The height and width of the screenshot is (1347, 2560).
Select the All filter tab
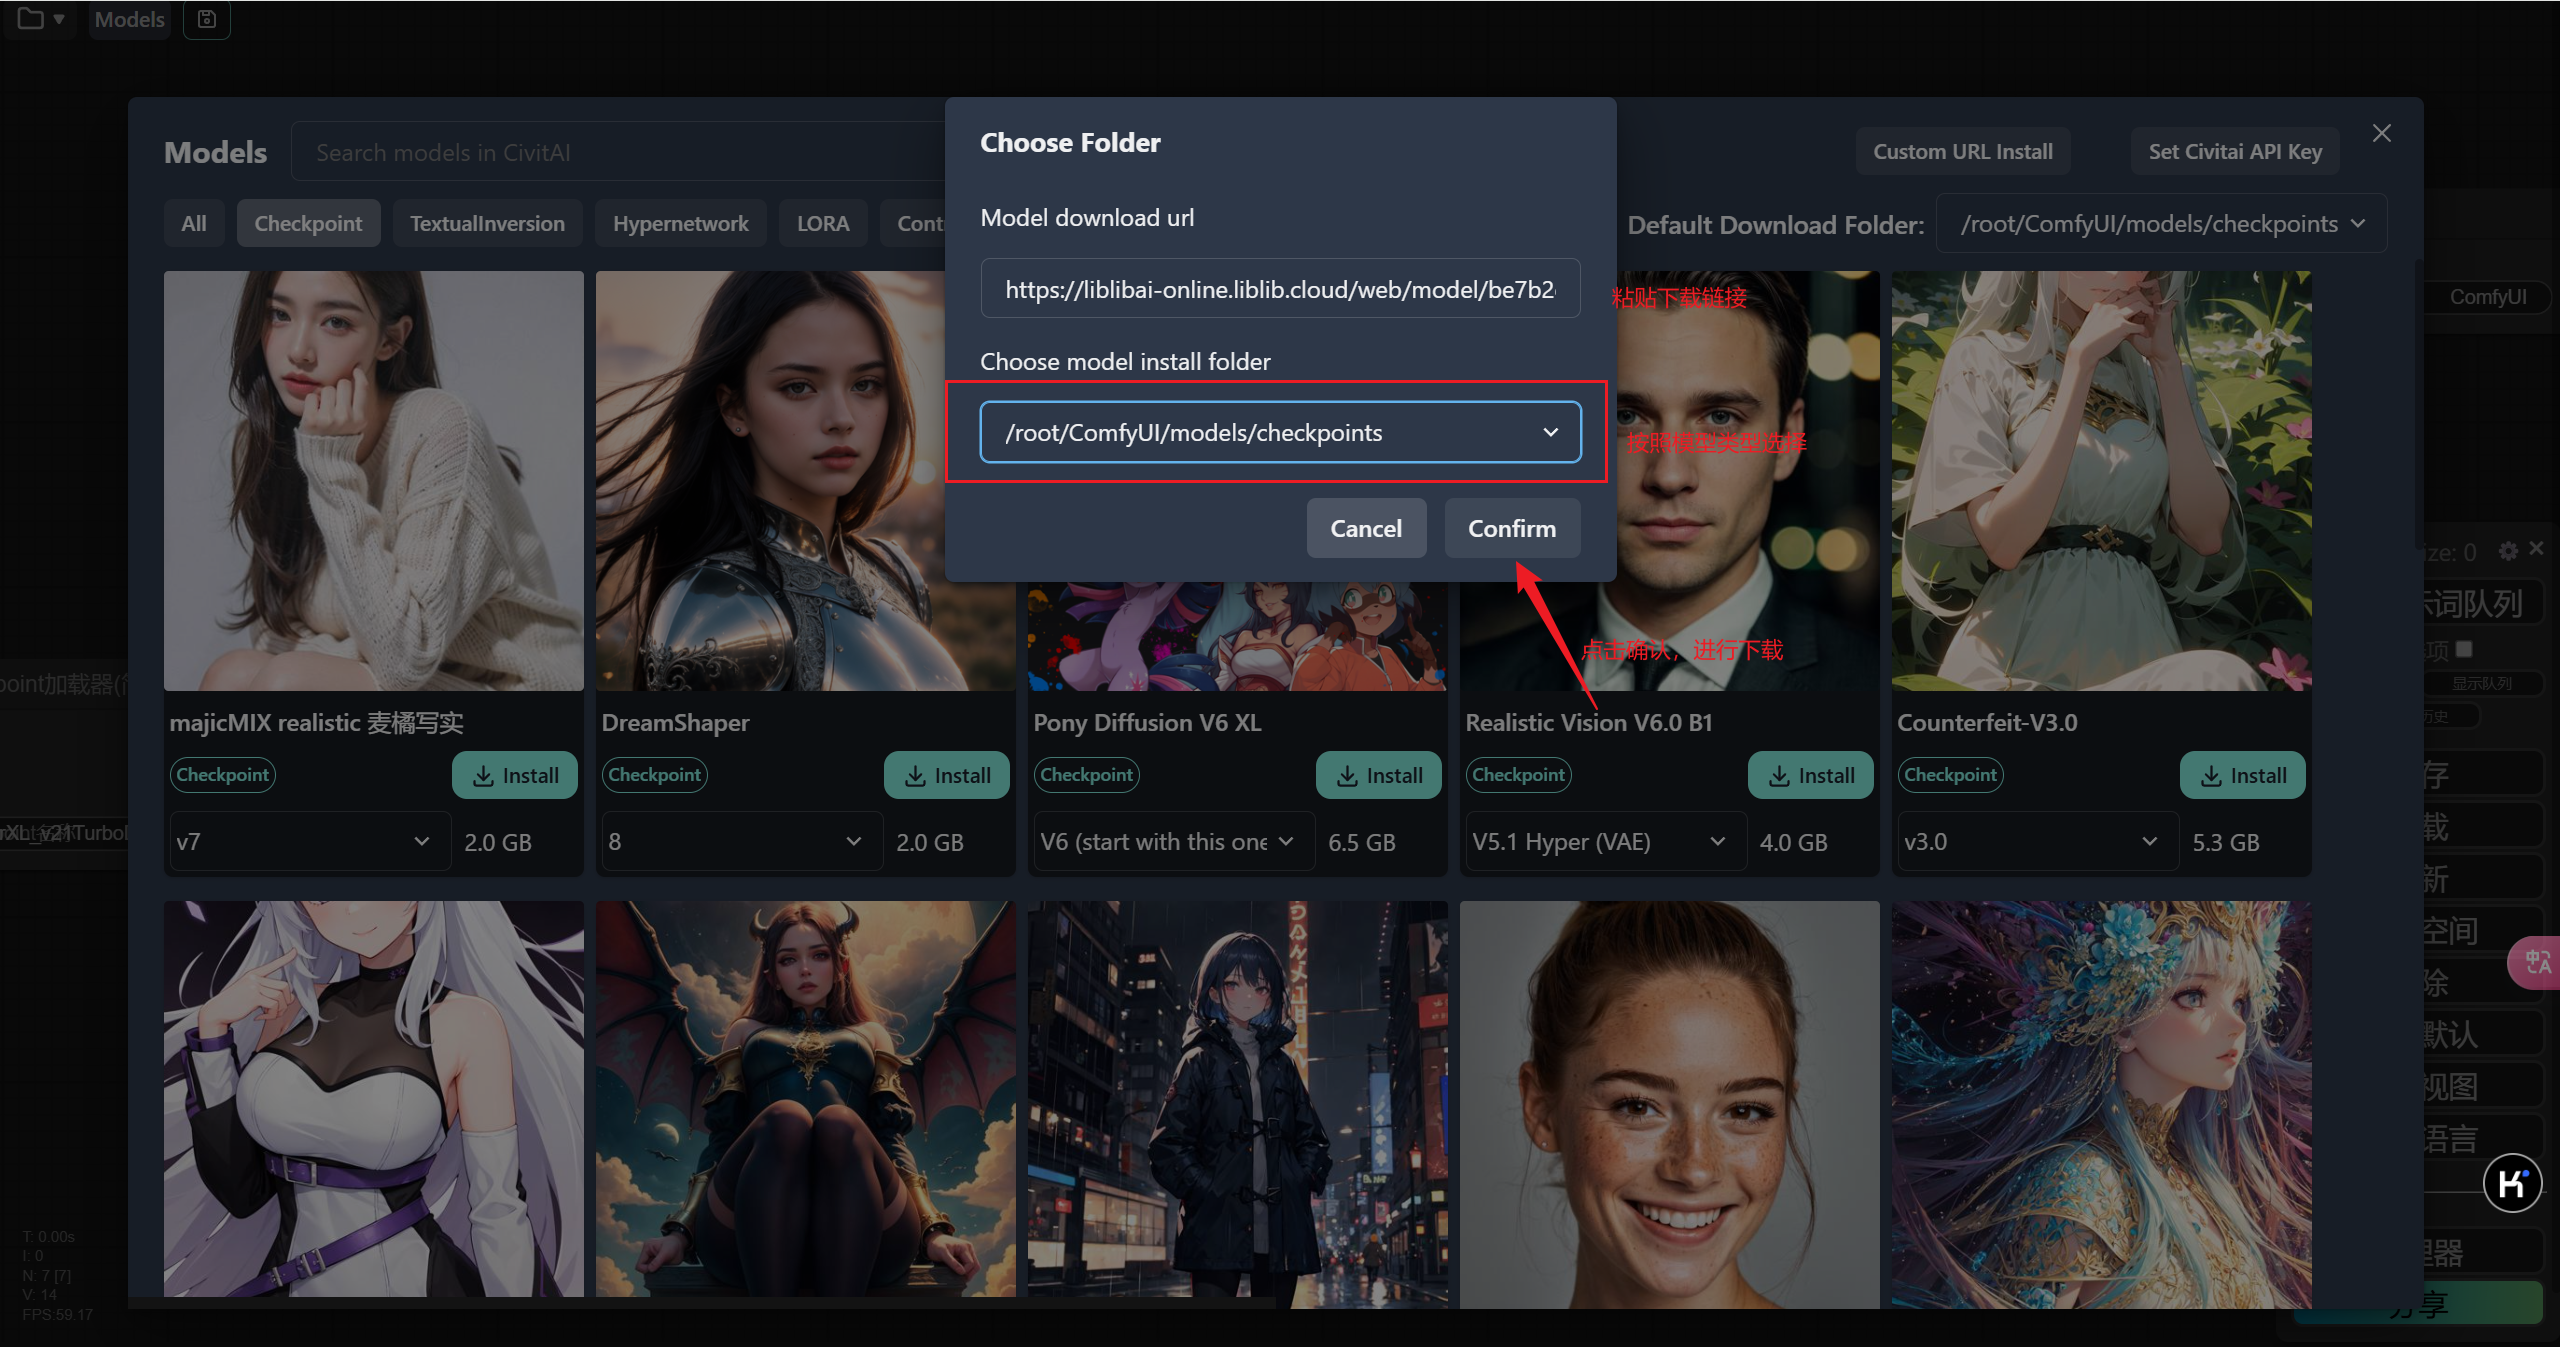point(194,223)
